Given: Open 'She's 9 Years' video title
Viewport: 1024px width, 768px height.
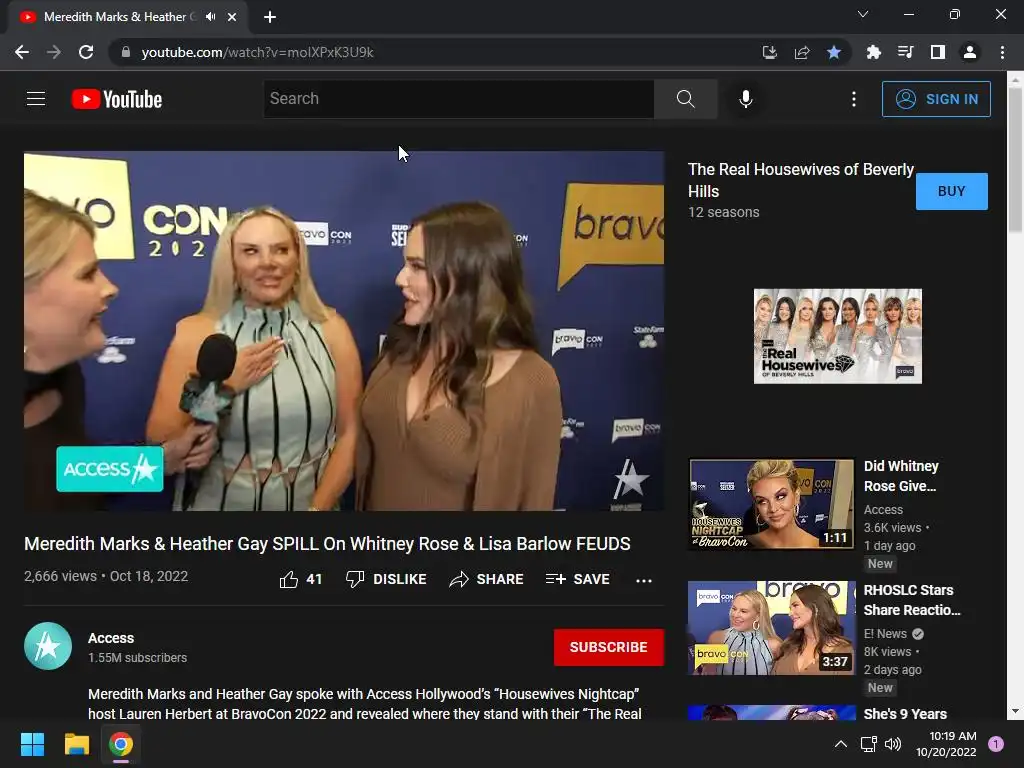Looking at the screenshot, I should (905, 714).
